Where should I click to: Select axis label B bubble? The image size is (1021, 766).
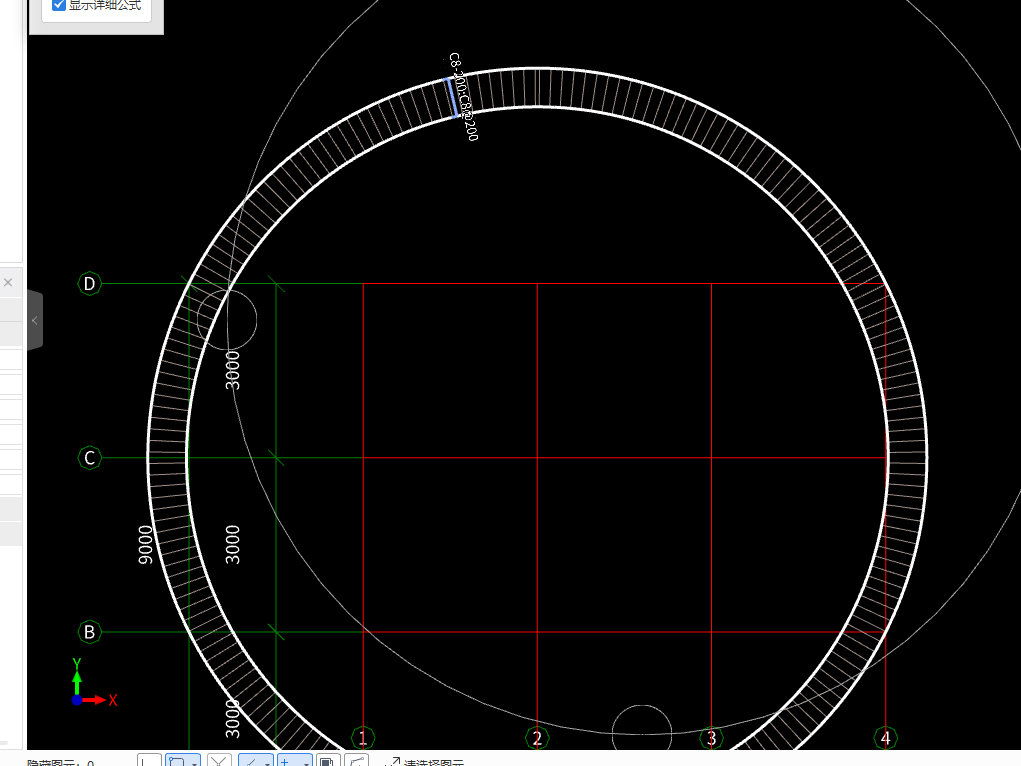(90, 632)
